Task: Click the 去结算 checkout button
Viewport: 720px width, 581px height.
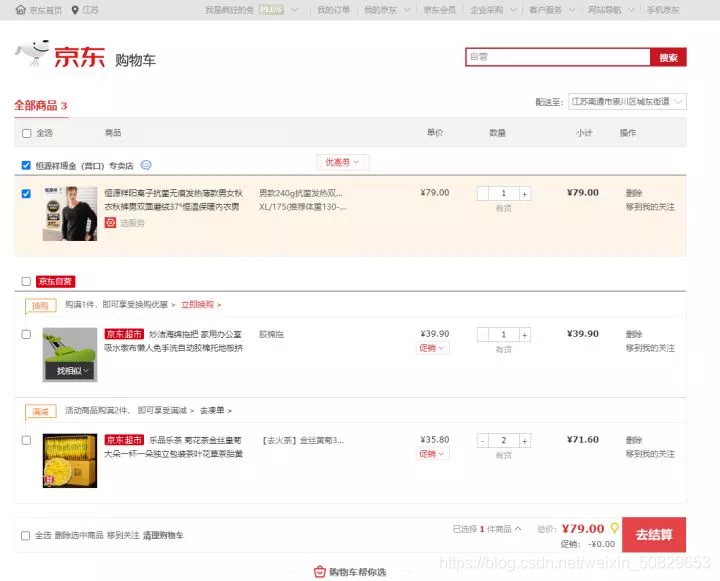Action: (x=654, y=535)
